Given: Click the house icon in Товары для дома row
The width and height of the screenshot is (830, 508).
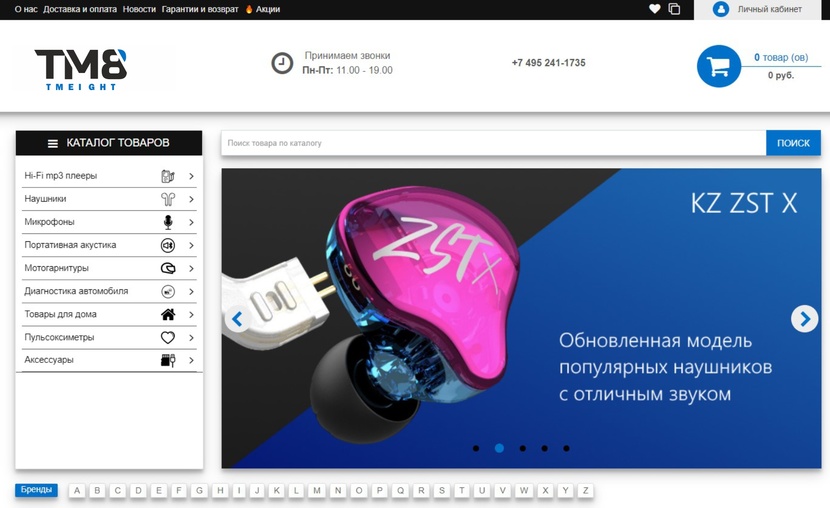Looking at the screenshot, I should click(x=168, y=314).
